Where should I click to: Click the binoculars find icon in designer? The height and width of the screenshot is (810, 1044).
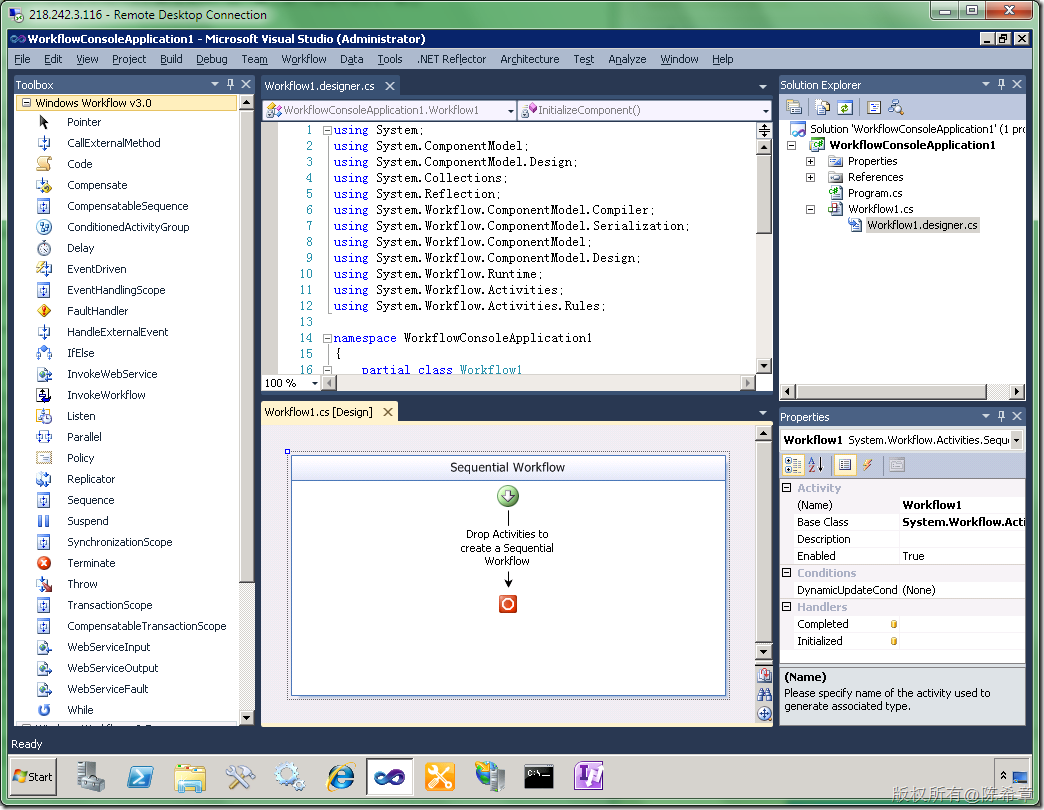point(764,694)
